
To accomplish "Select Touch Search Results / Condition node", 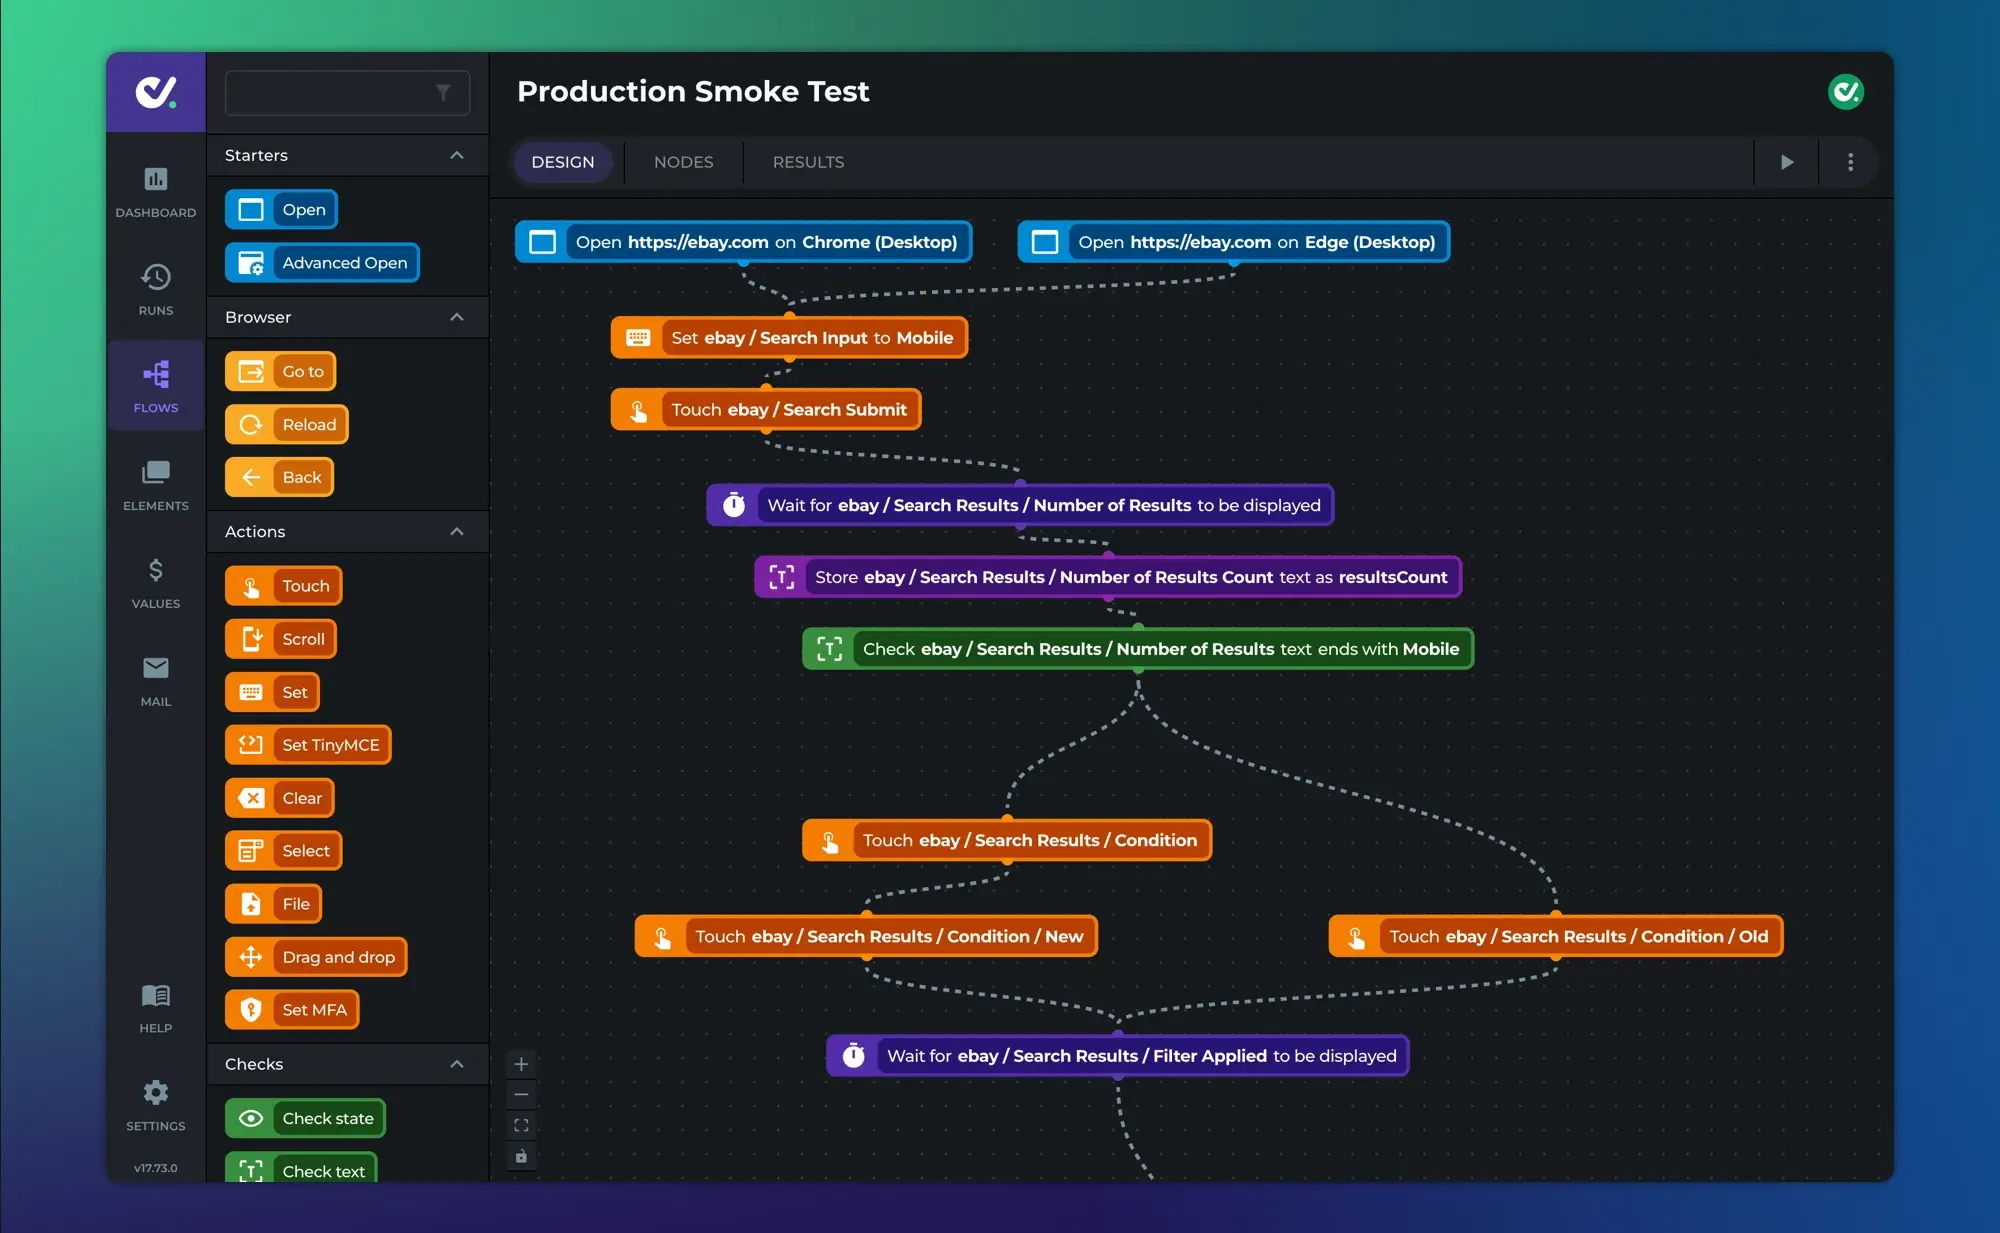I will [x=1007, y=841].
